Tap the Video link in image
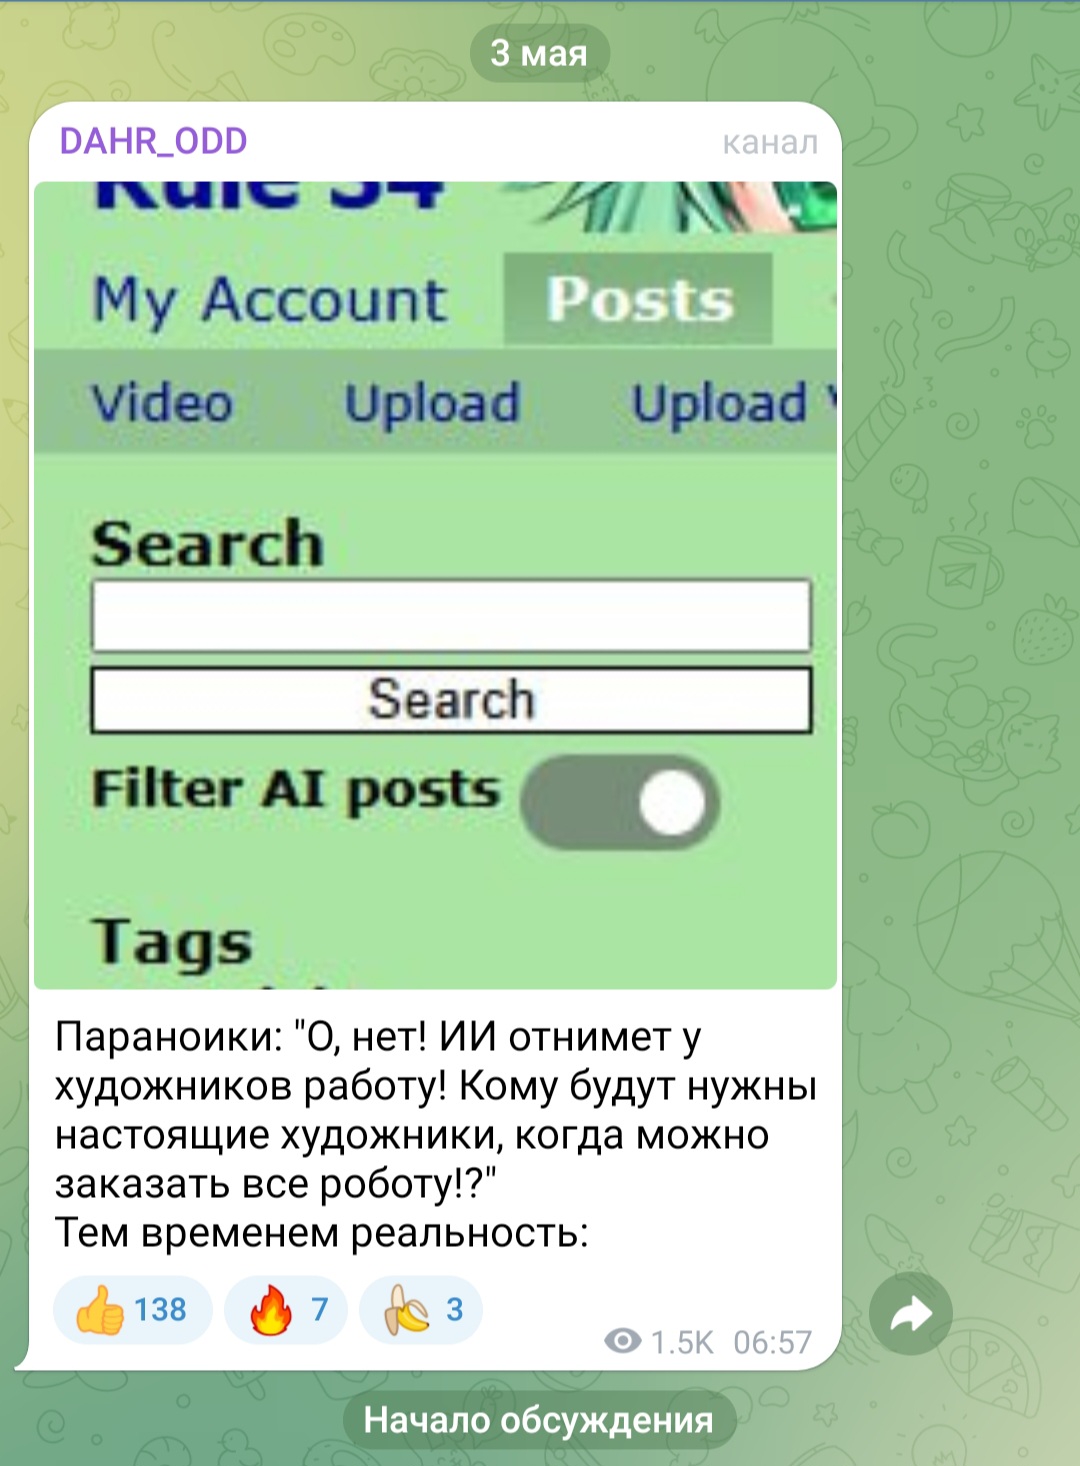 click(162, 403)
